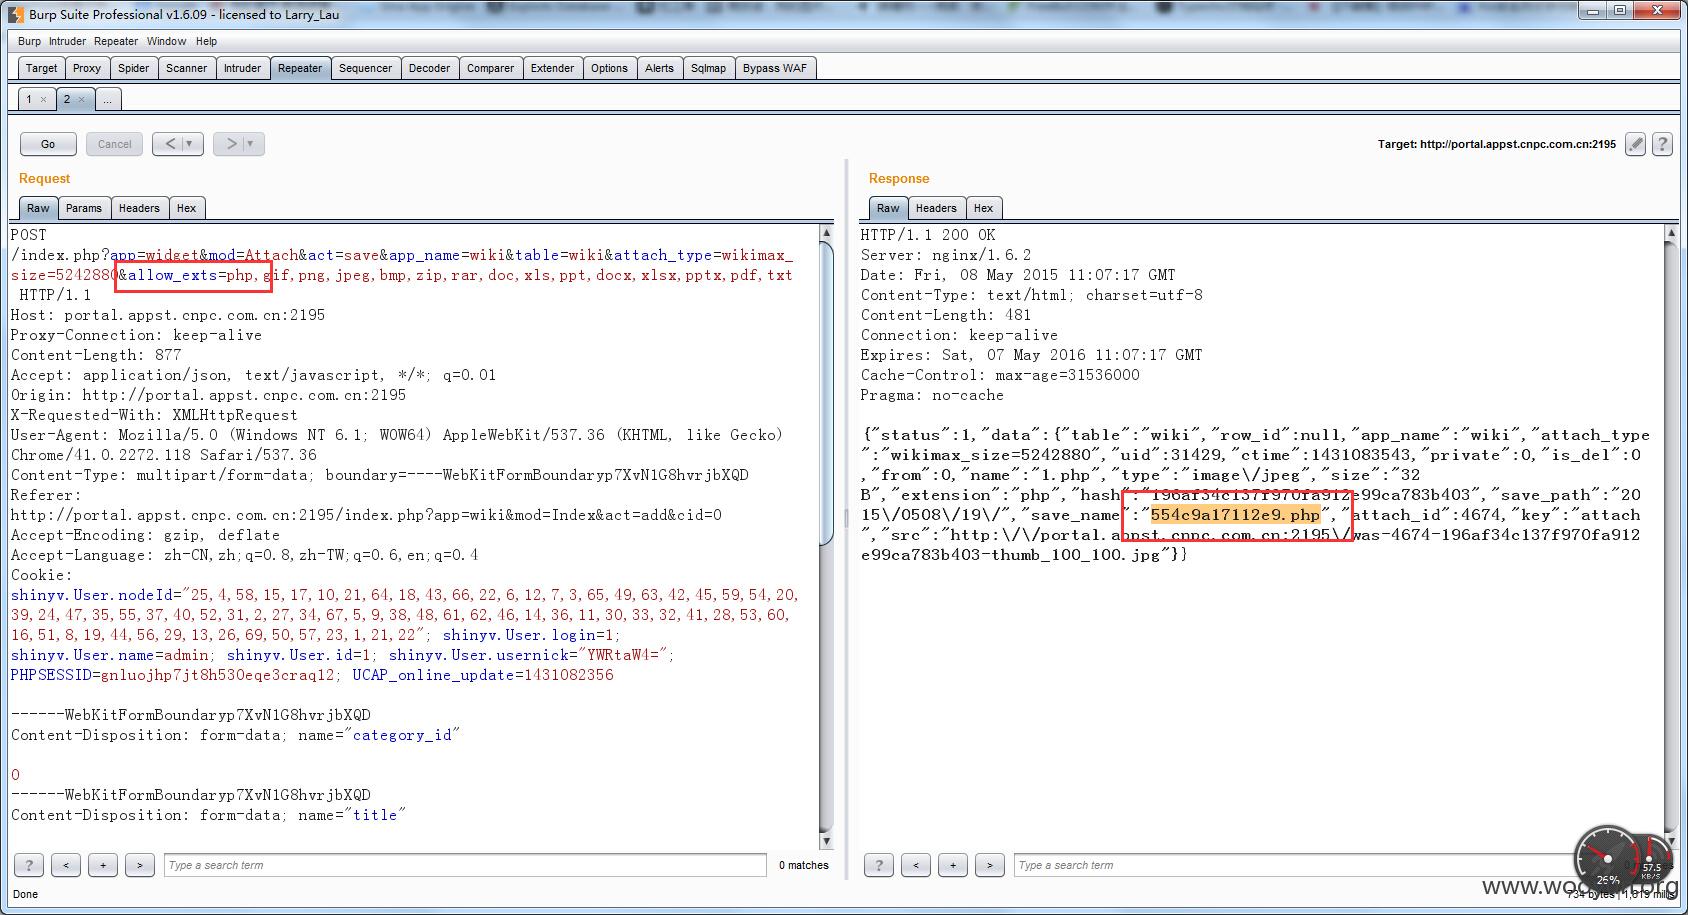Image resolution: width=1688 pixels, height=915 pixels.
Task: Switch to the Target tab
Action: 41,68
